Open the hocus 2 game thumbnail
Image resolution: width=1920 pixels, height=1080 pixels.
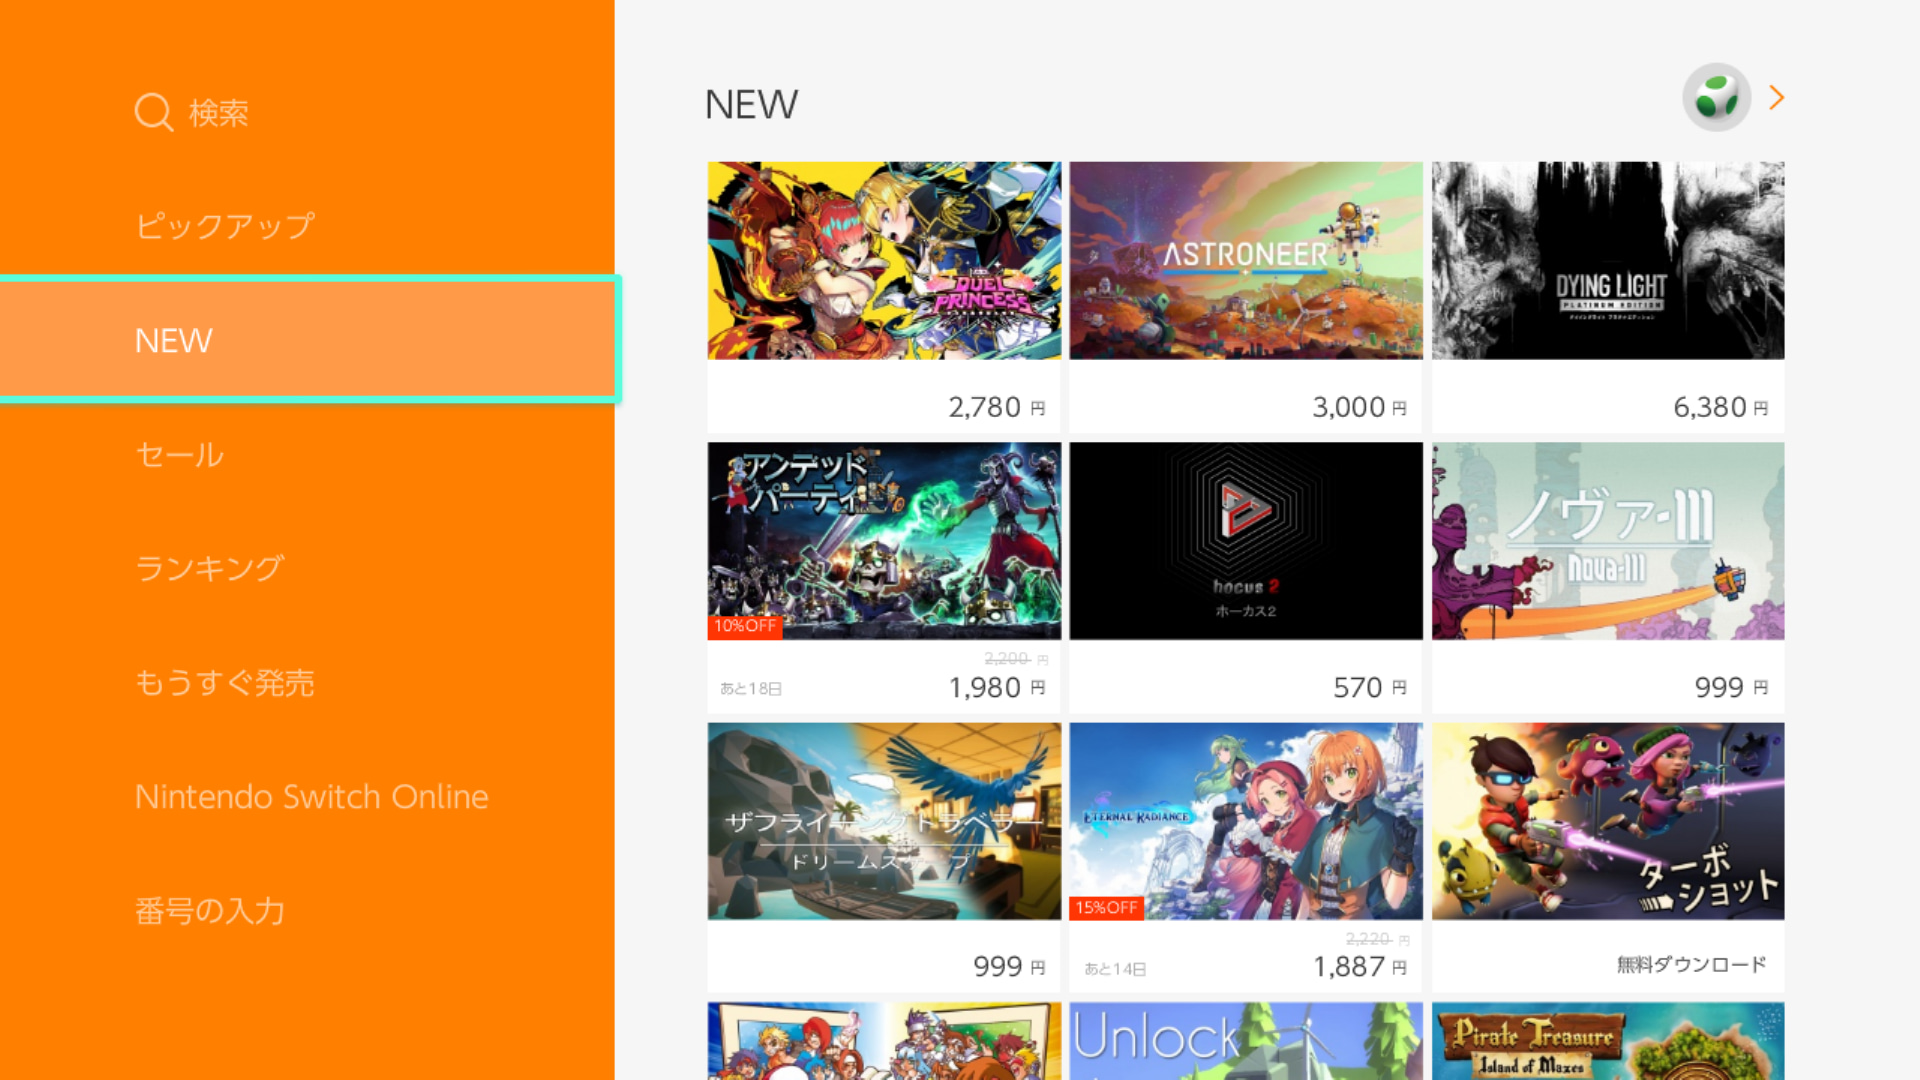pyautogui.click(x=1246, y=541)
